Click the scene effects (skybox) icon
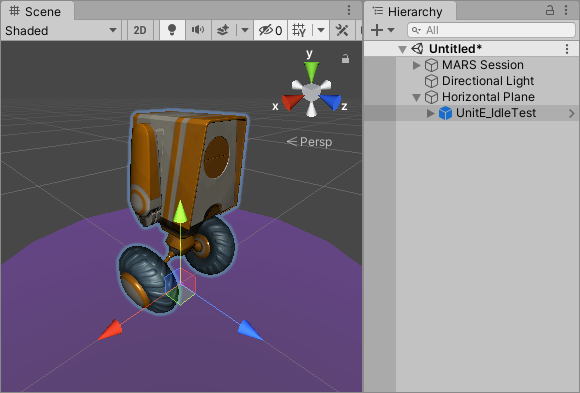580x393 pixels. 223,30
